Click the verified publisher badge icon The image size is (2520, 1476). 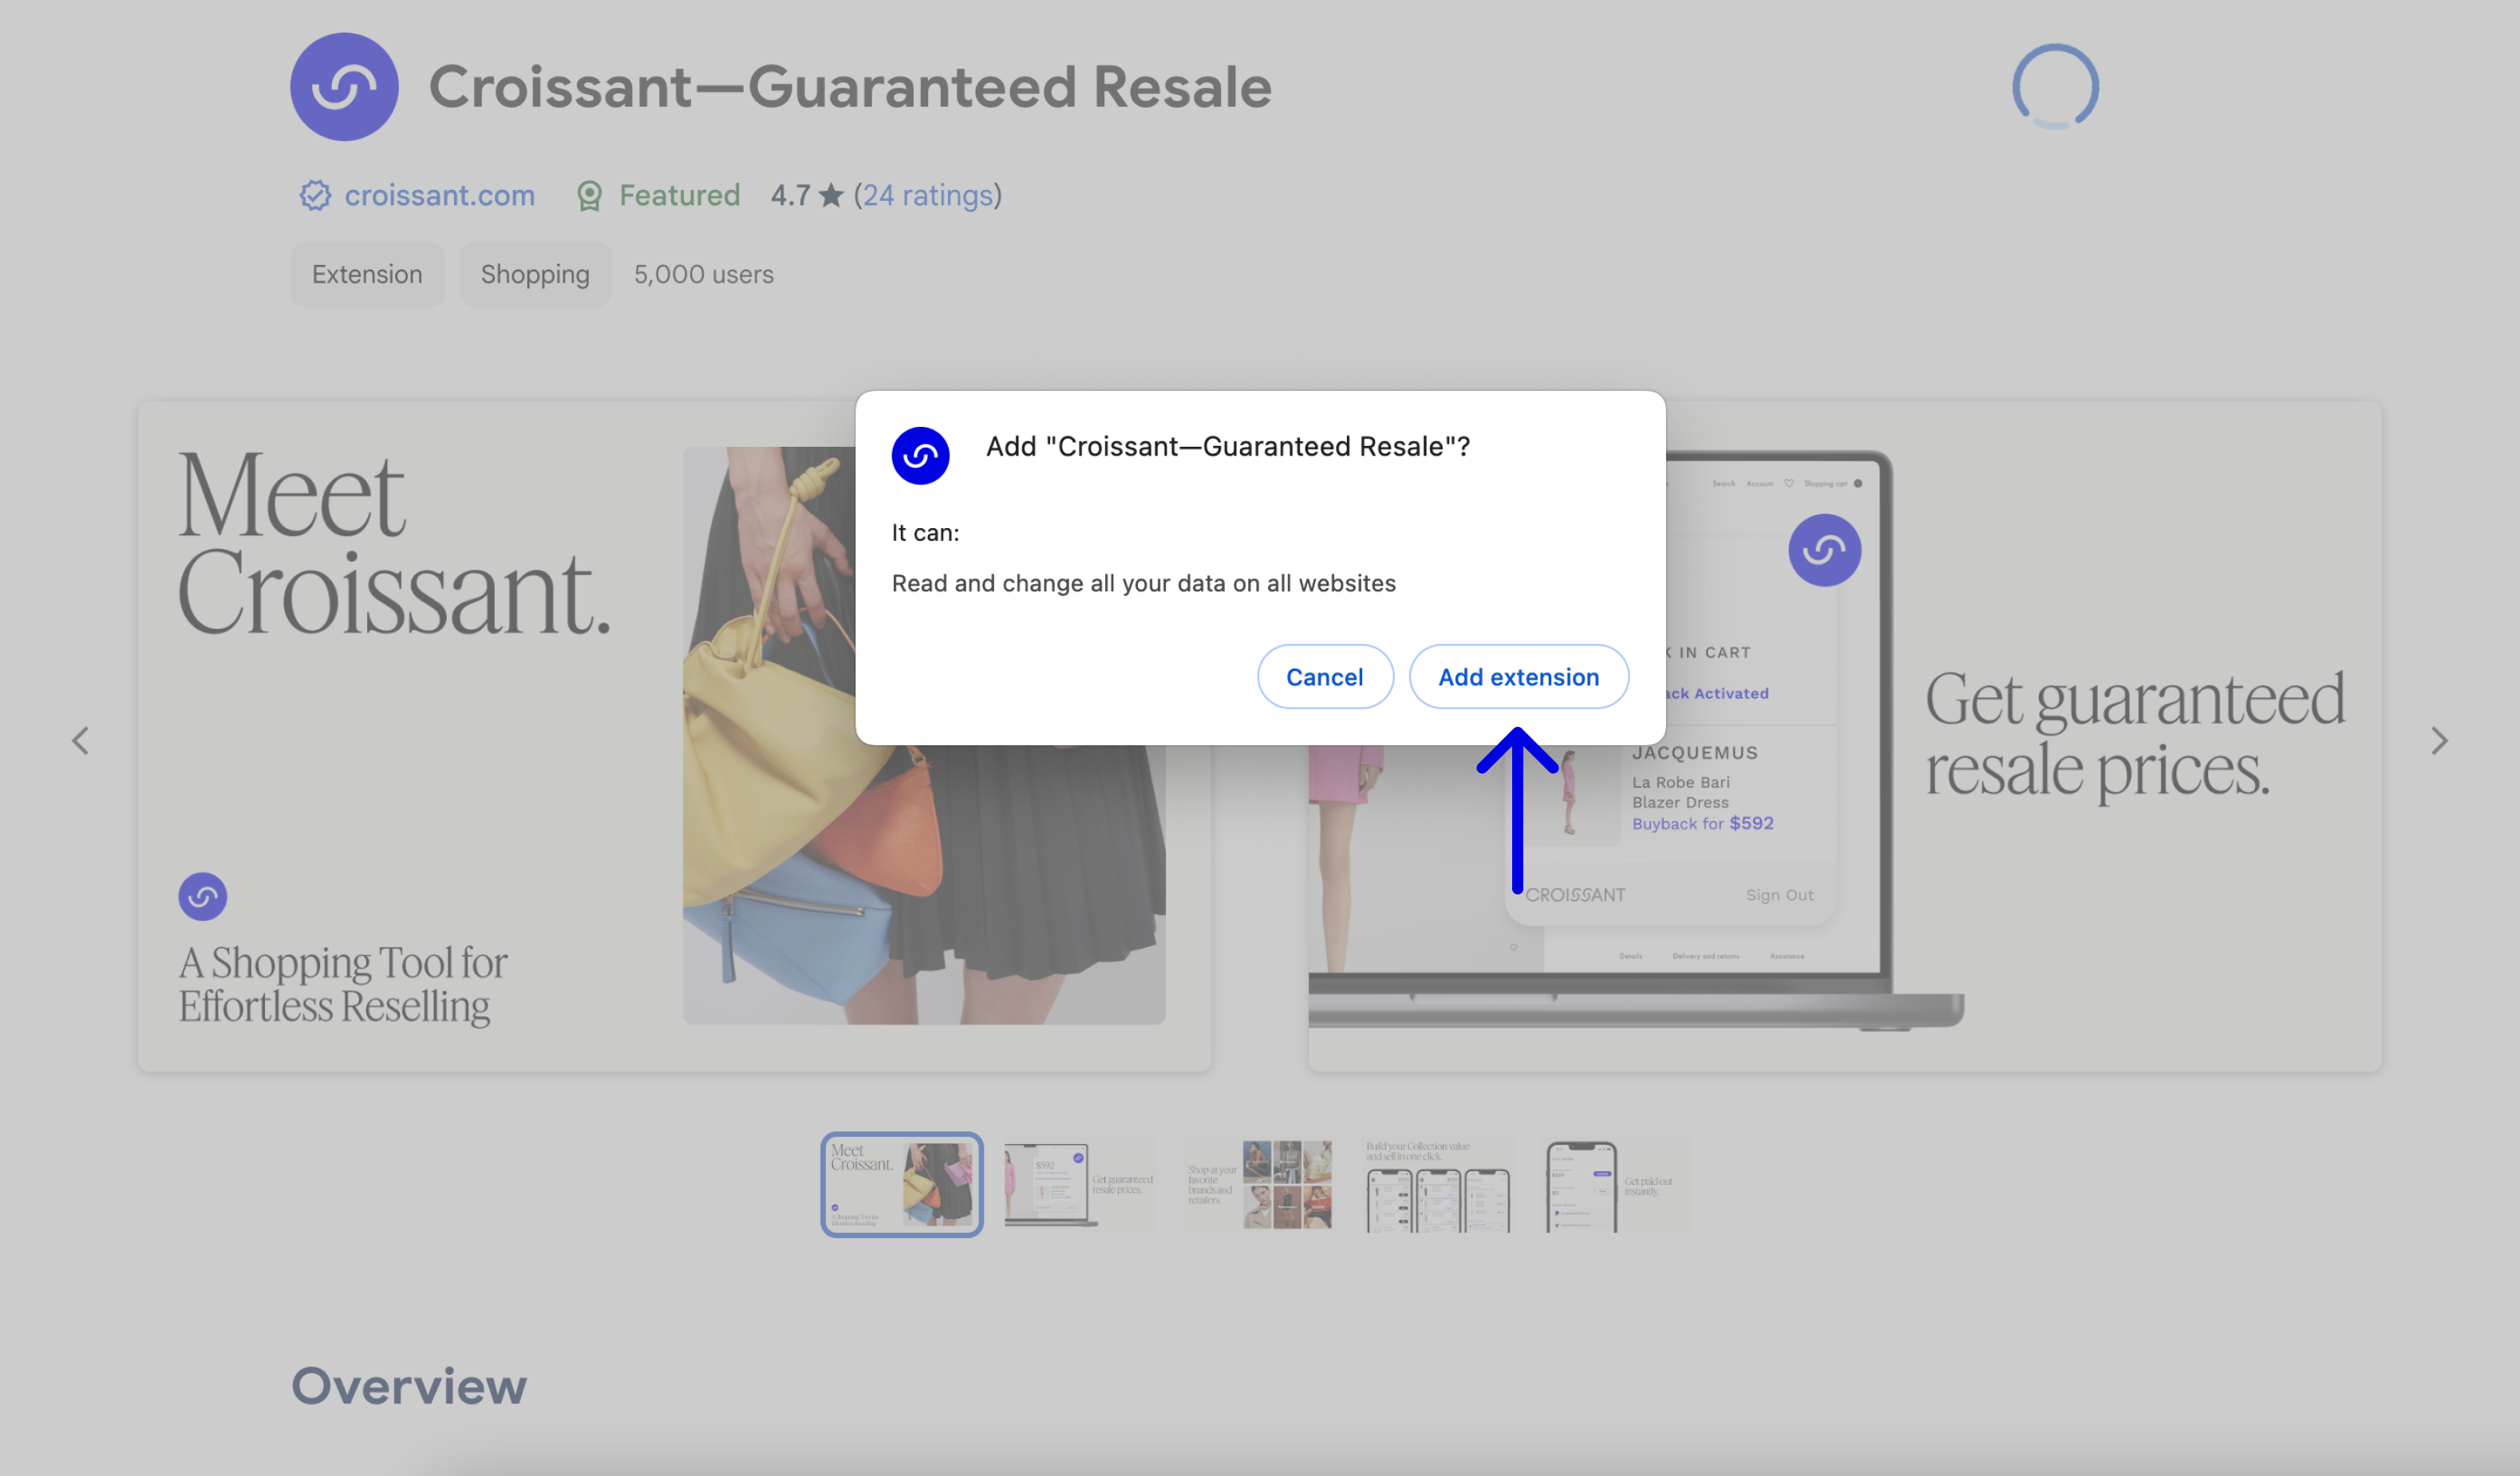pyautogui.click(x=315, y=195)
